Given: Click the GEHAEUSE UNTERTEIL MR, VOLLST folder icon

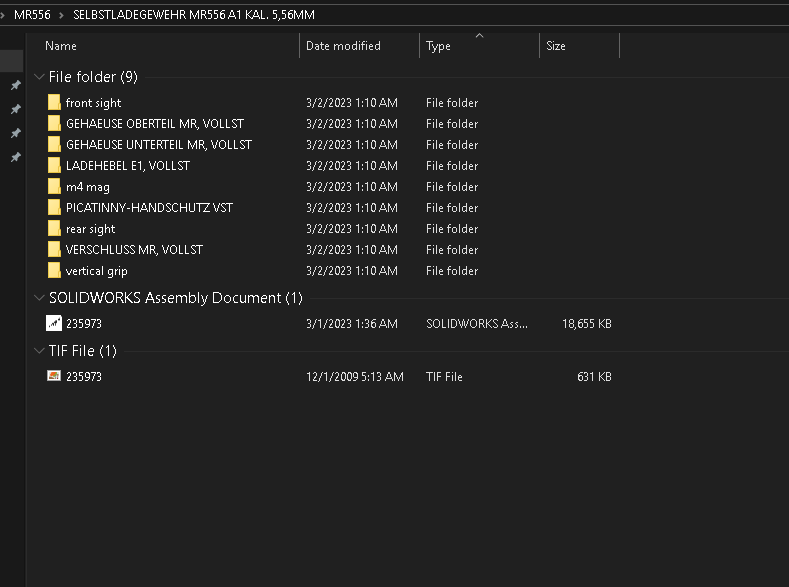Looking at the screenshot, I should pos(54,144).
